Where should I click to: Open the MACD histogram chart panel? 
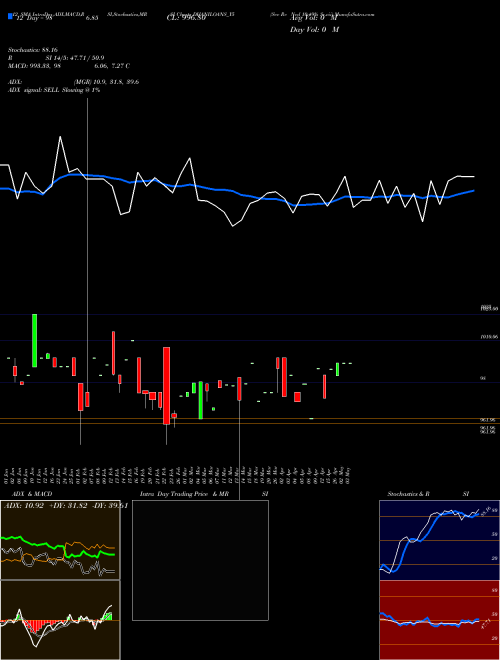pyautogui.click(x=60, y=620)
